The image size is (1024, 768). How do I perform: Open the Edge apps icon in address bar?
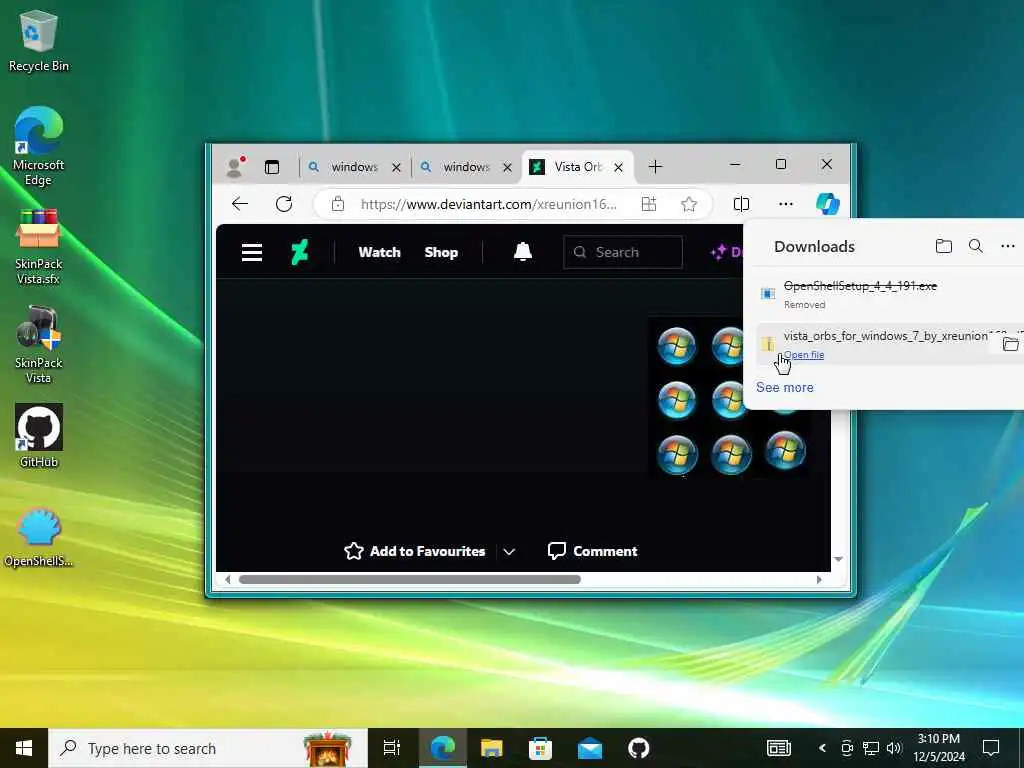(648, 204)
